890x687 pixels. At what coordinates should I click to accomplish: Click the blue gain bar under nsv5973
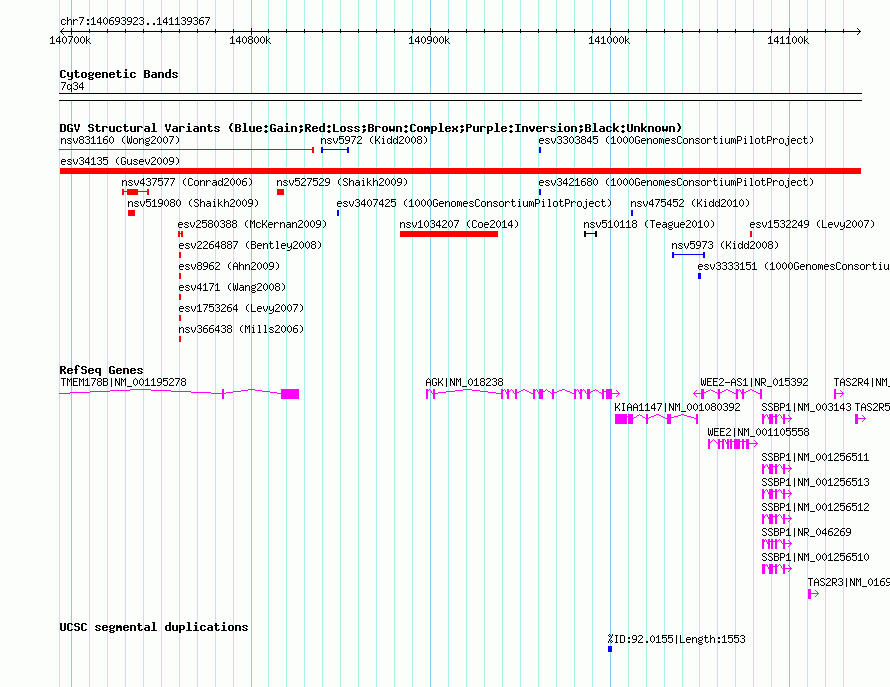(689, 255)
